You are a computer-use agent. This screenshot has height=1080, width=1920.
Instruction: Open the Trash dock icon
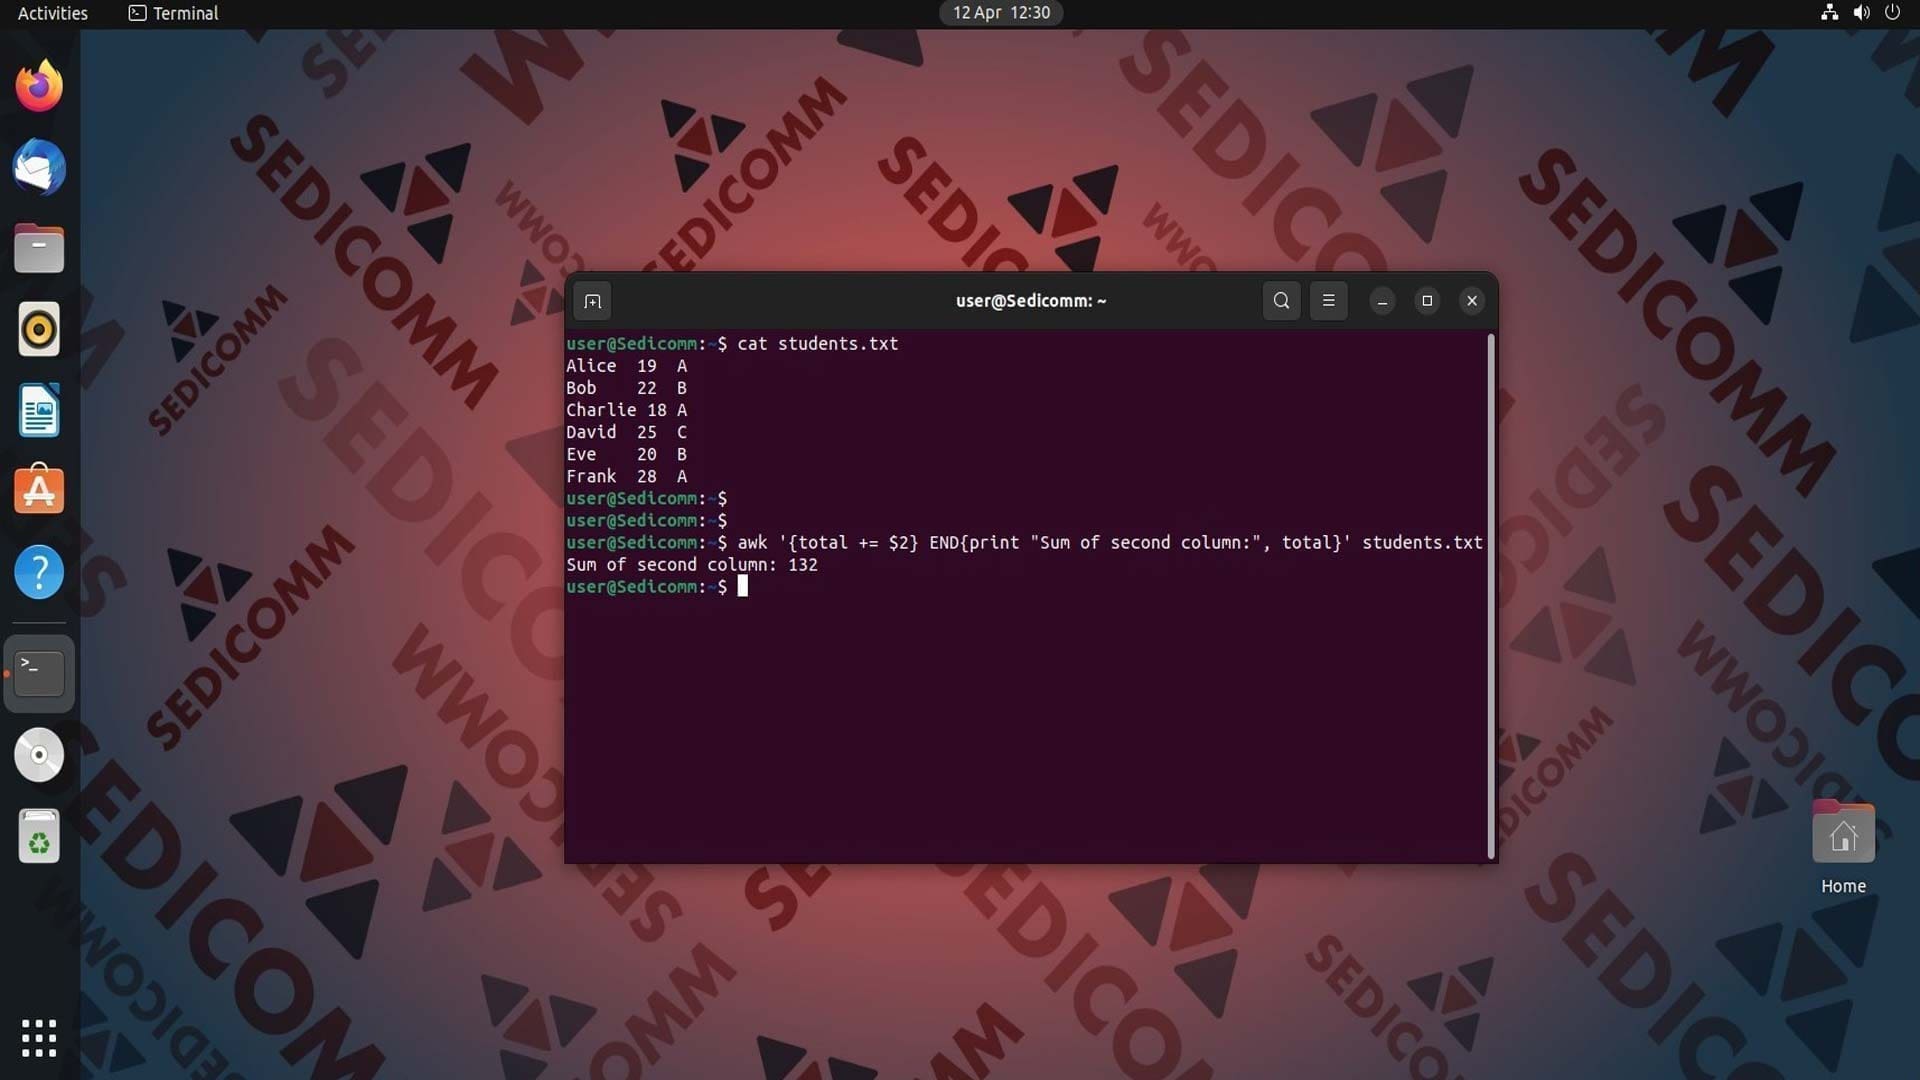pyautogui.click(x=39, y=836)
